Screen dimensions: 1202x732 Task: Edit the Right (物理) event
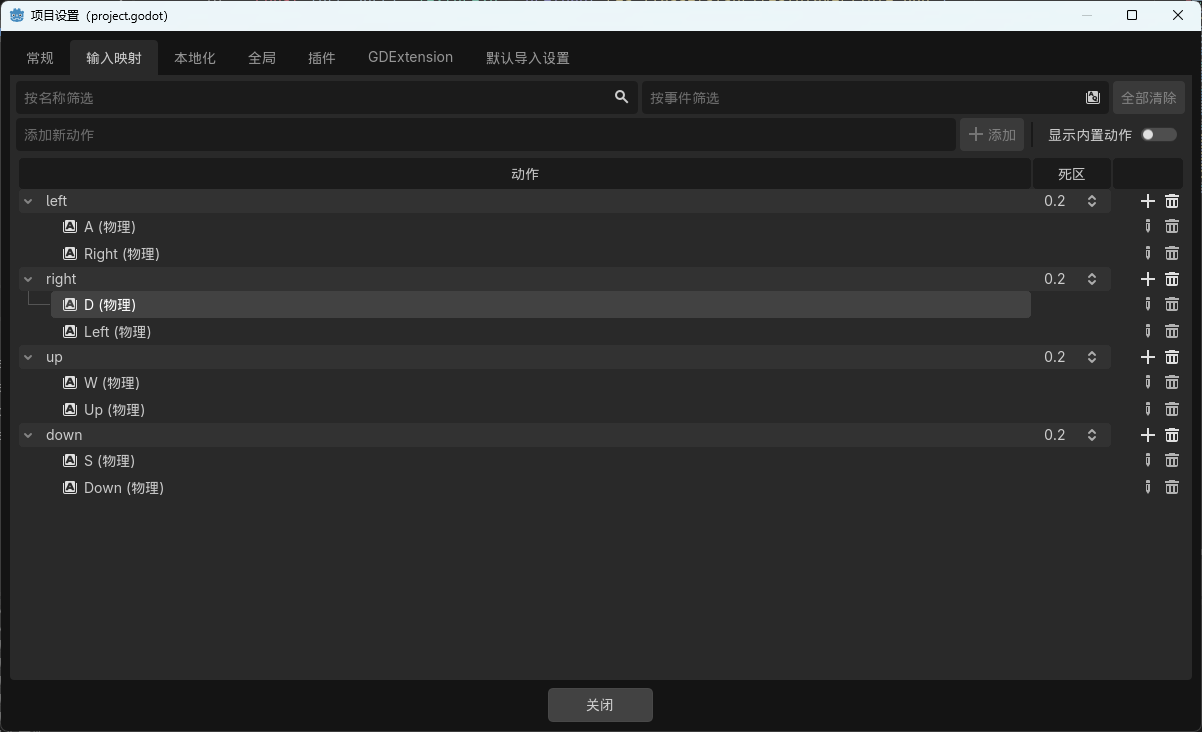tap(1148, 253)
